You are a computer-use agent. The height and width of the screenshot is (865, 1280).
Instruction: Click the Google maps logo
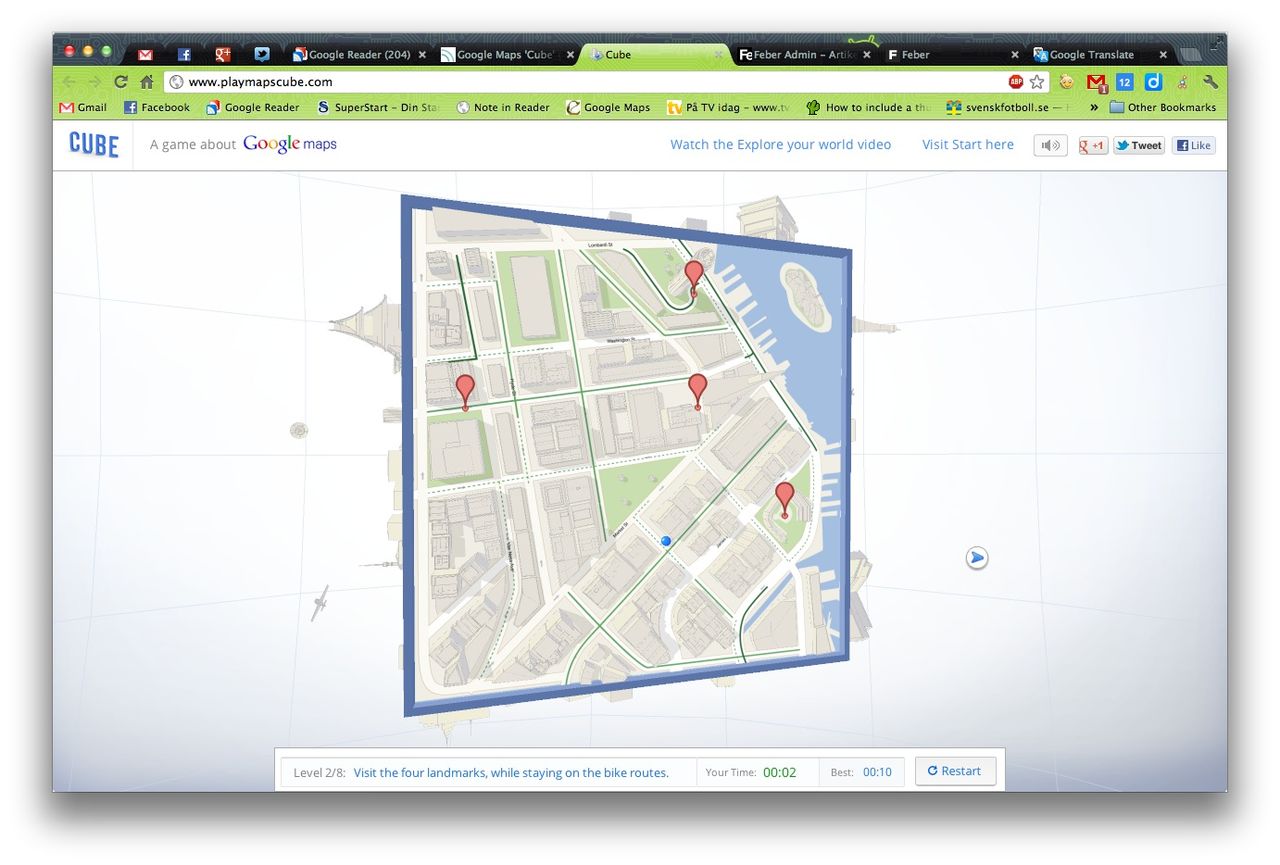pyautogui.click(x=290, y=145)
